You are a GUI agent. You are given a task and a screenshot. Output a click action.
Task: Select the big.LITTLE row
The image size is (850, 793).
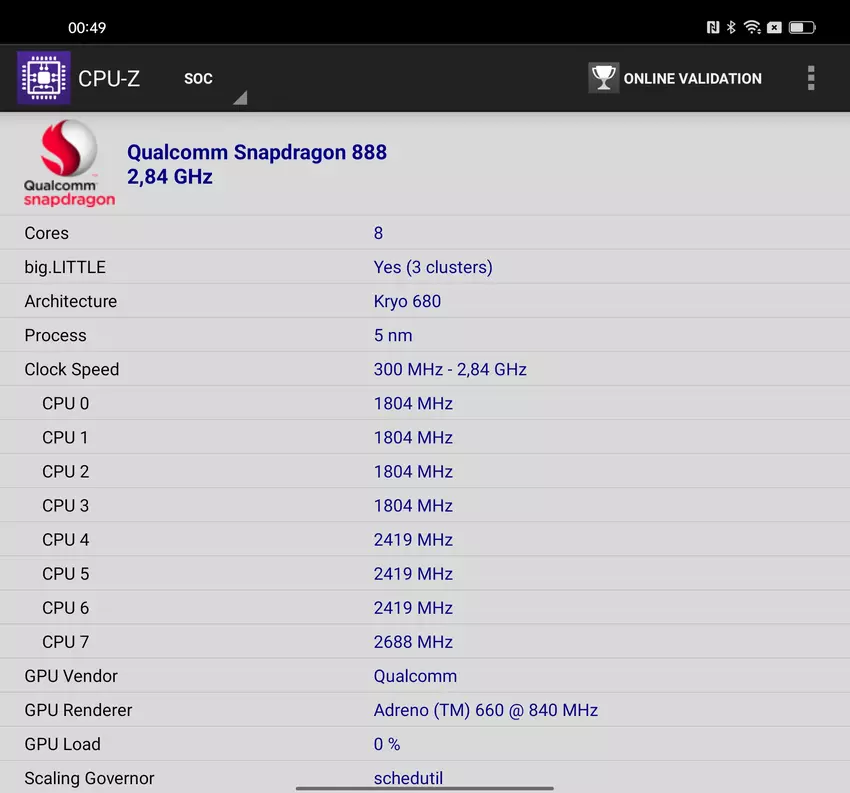pyautogui.click(x=425, y=267)
